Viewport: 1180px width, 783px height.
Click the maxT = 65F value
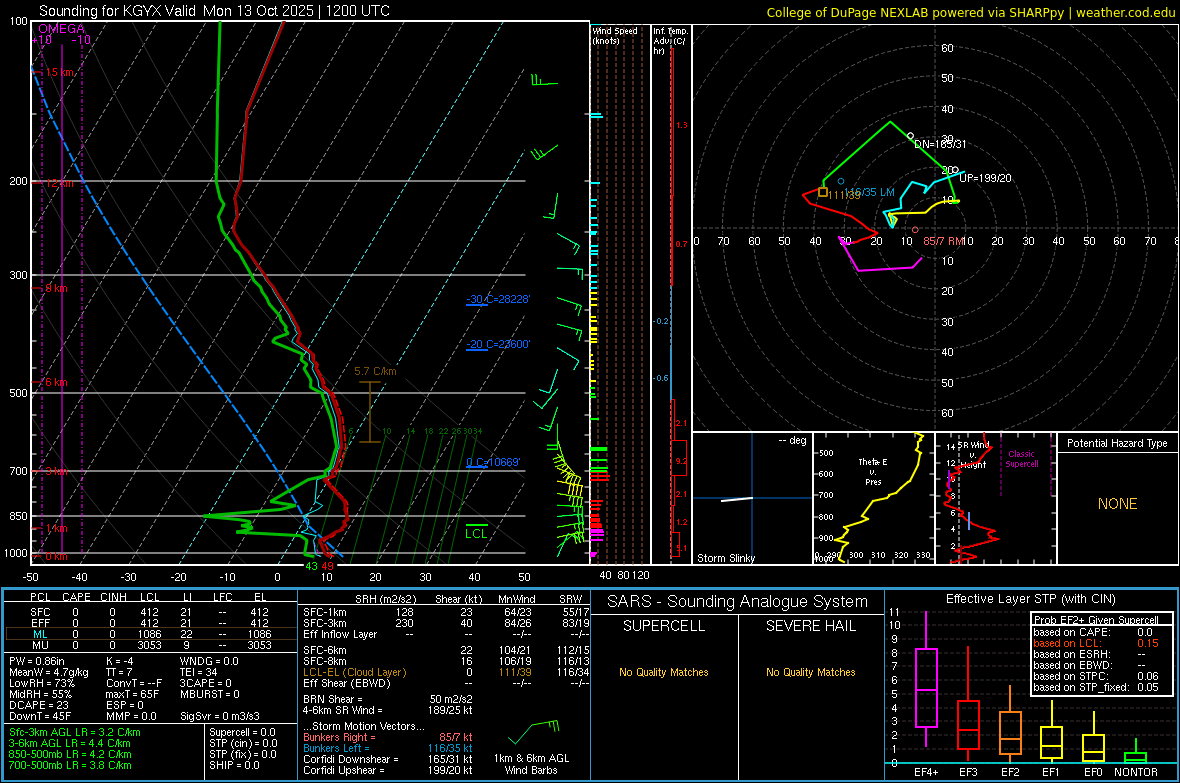coord(132,694)
